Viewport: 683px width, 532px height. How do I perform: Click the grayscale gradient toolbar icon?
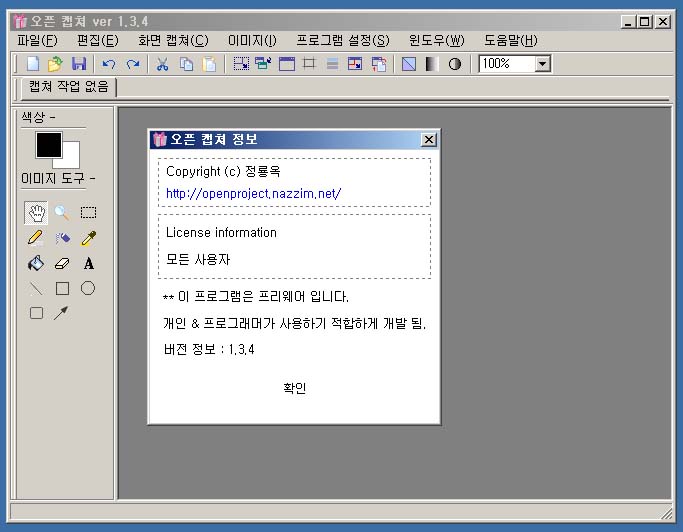coord(432,64)
